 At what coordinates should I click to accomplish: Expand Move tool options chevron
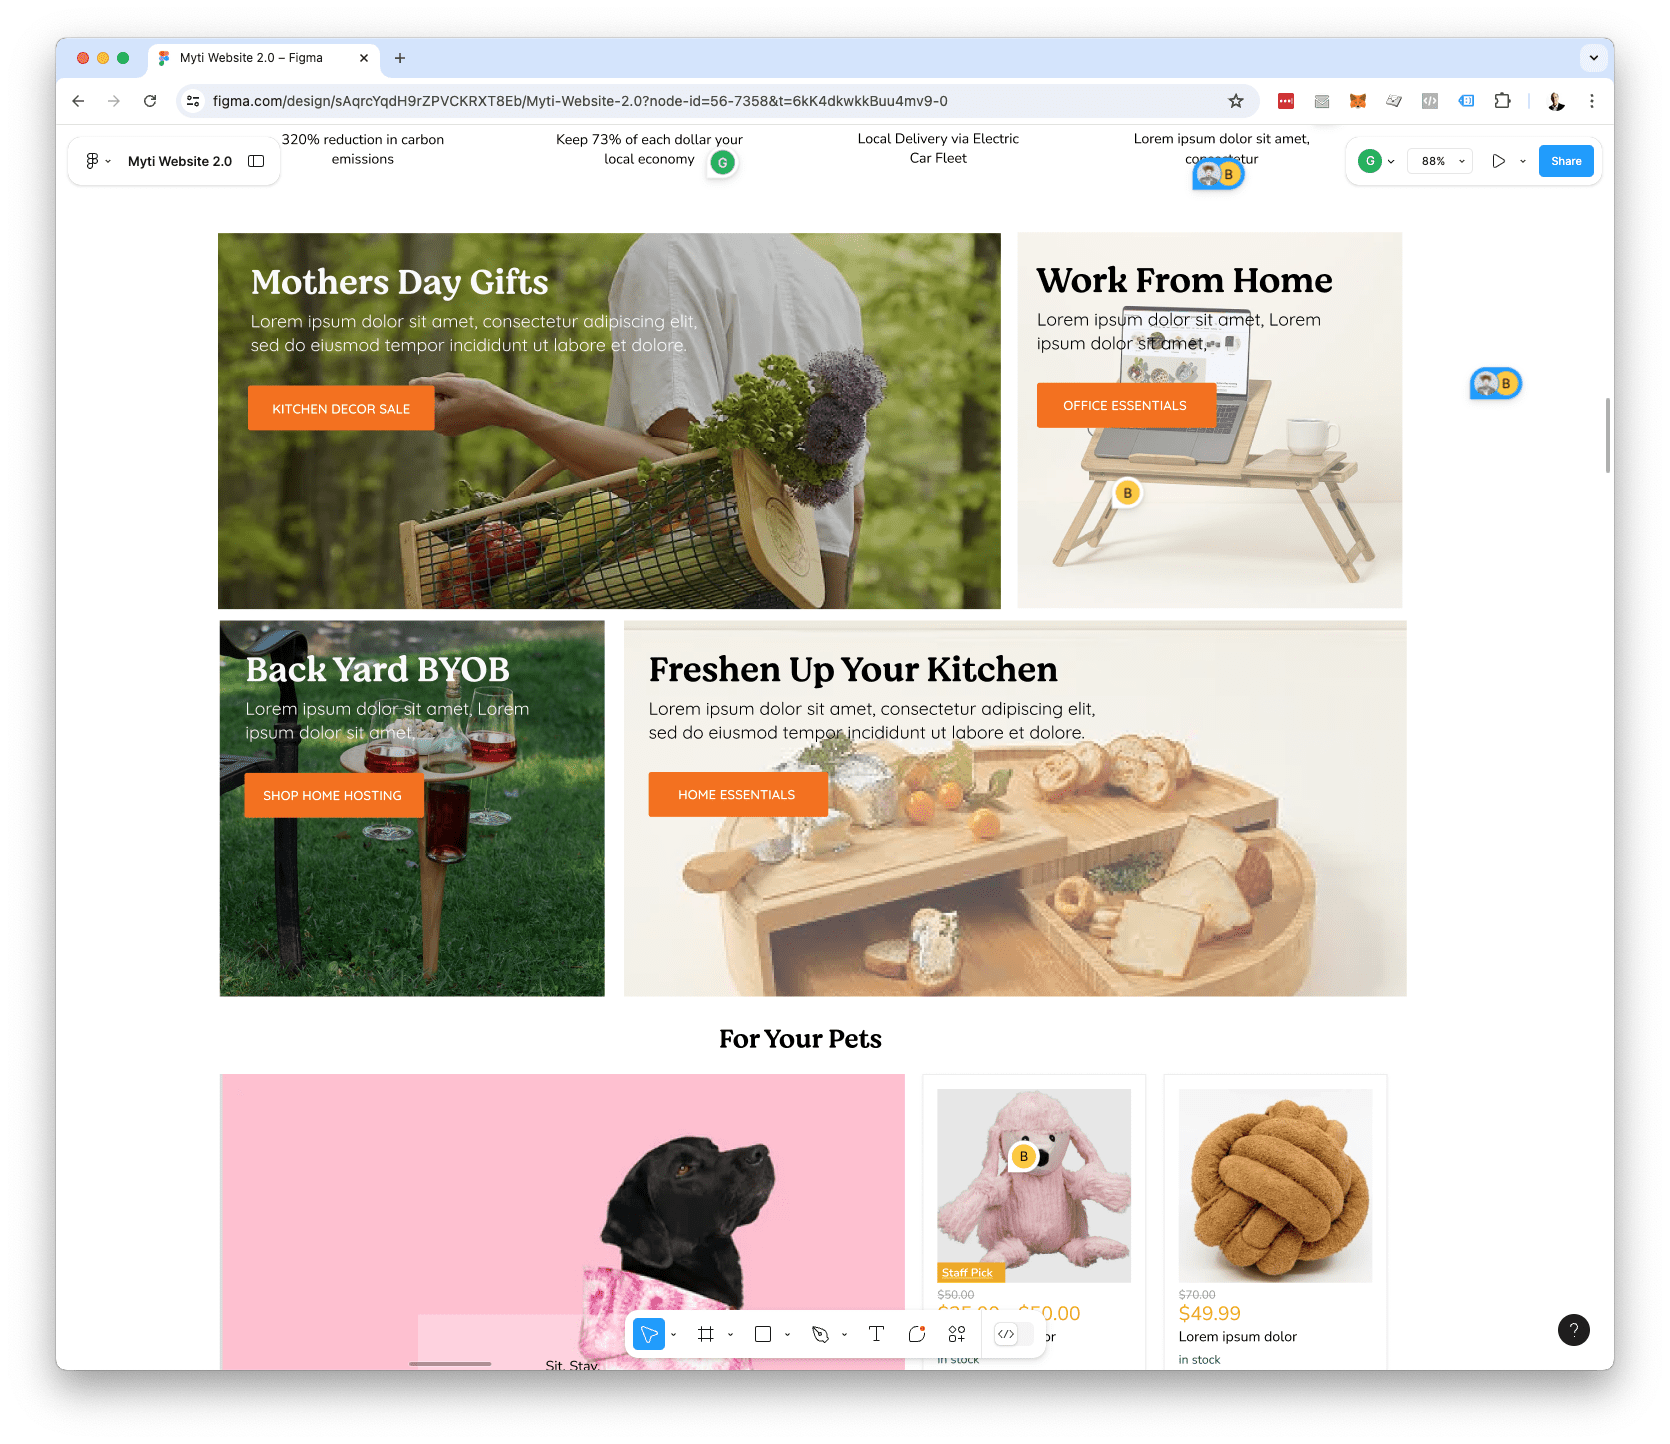pos(674,1335)
